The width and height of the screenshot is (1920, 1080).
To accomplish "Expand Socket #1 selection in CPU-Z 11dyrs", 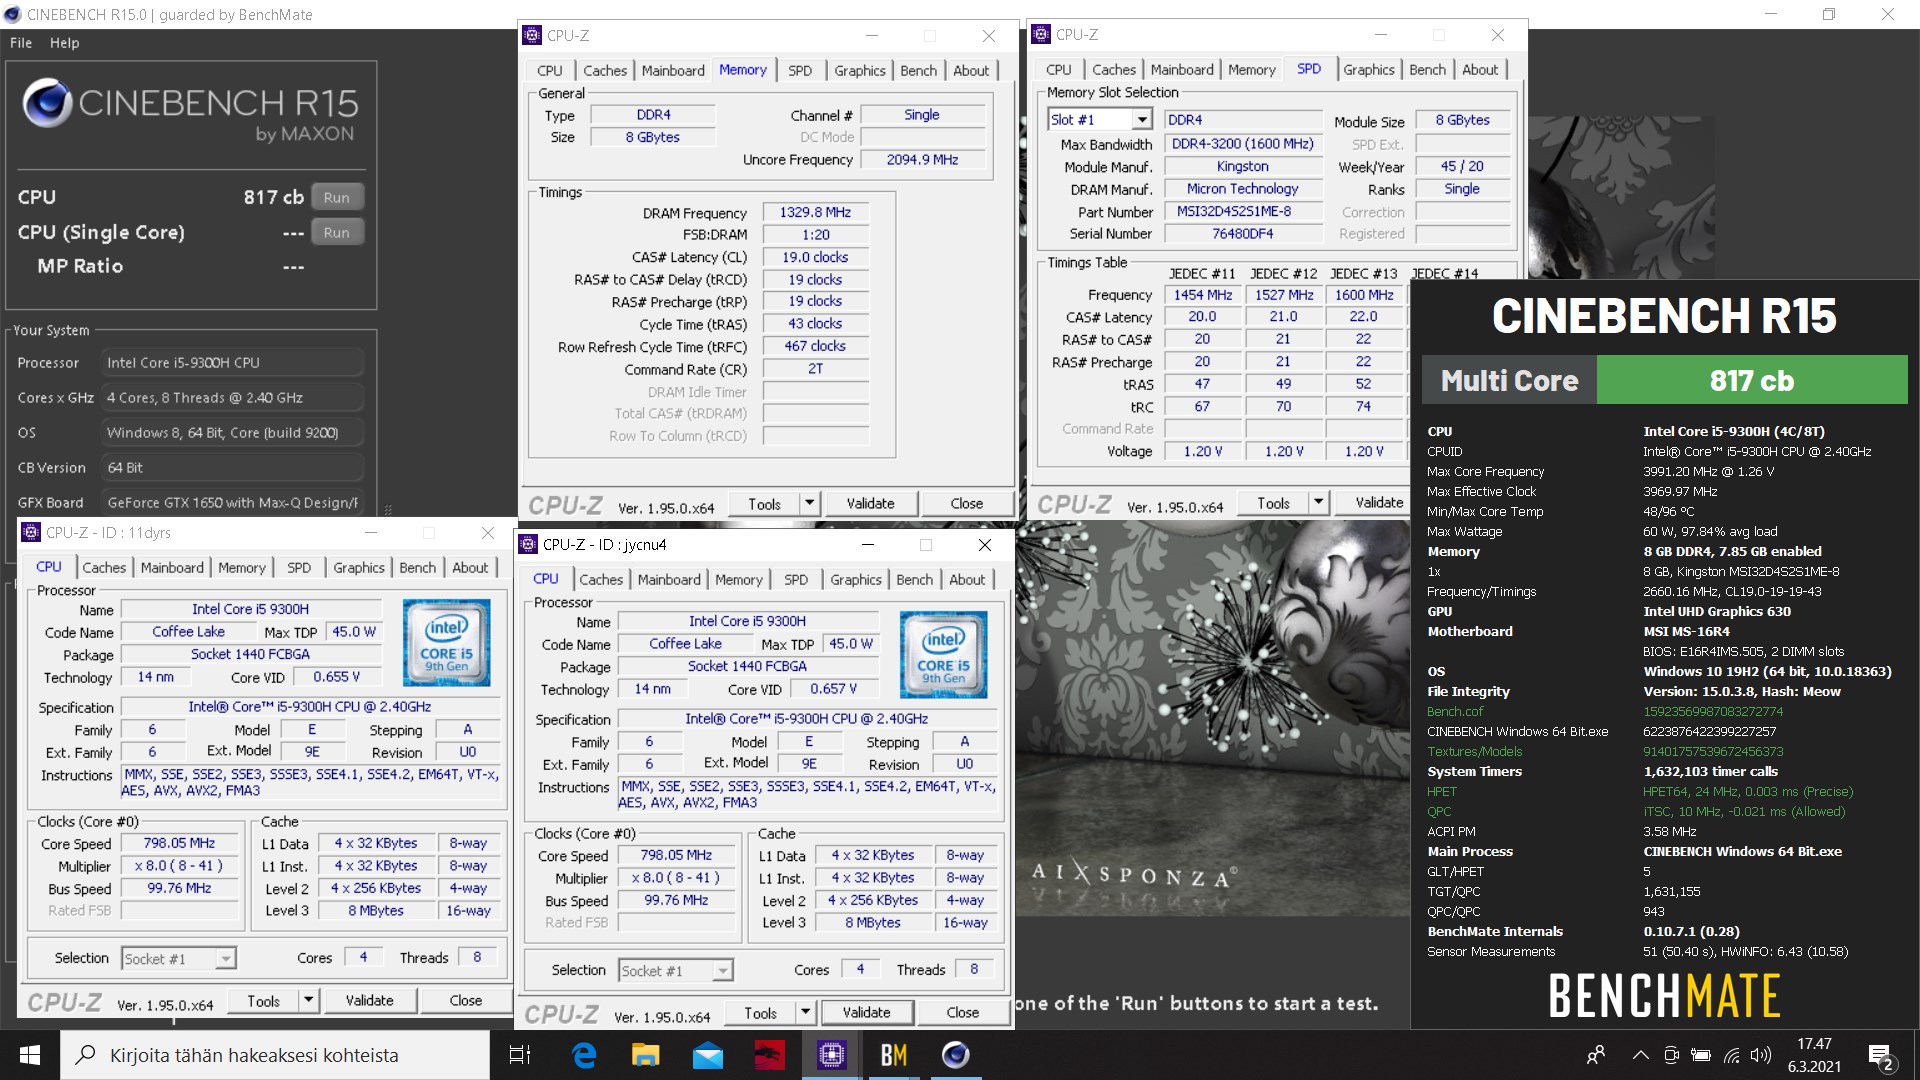I will 226,958.
